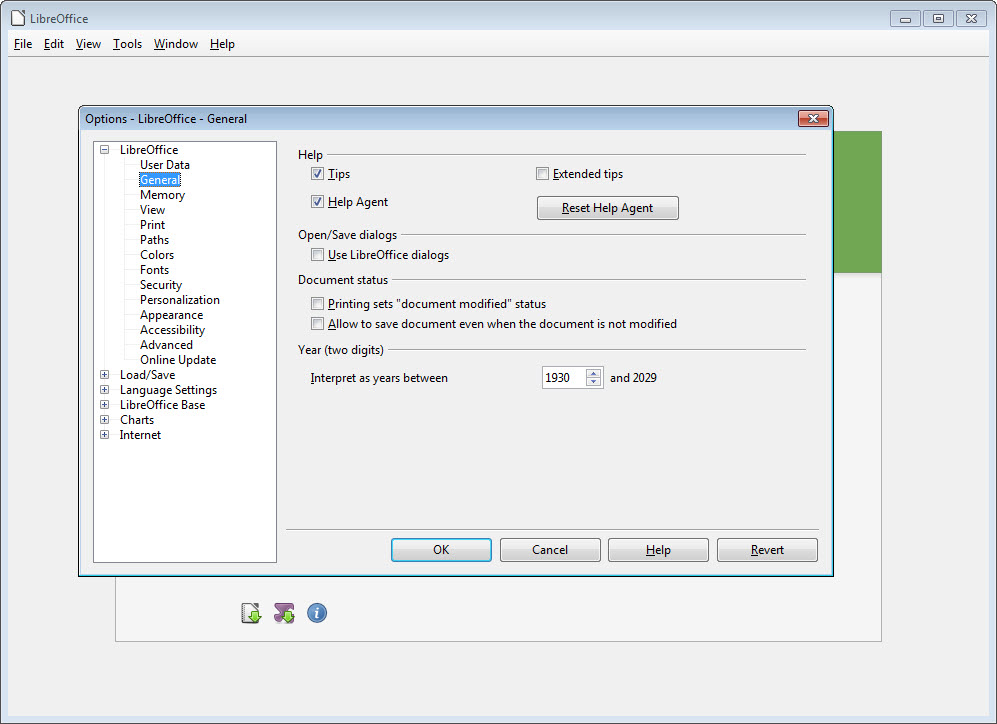This screenshot has height=724, width=997.
Task: Expand the LibreOffice Base tree node
Action: (104, 404)
